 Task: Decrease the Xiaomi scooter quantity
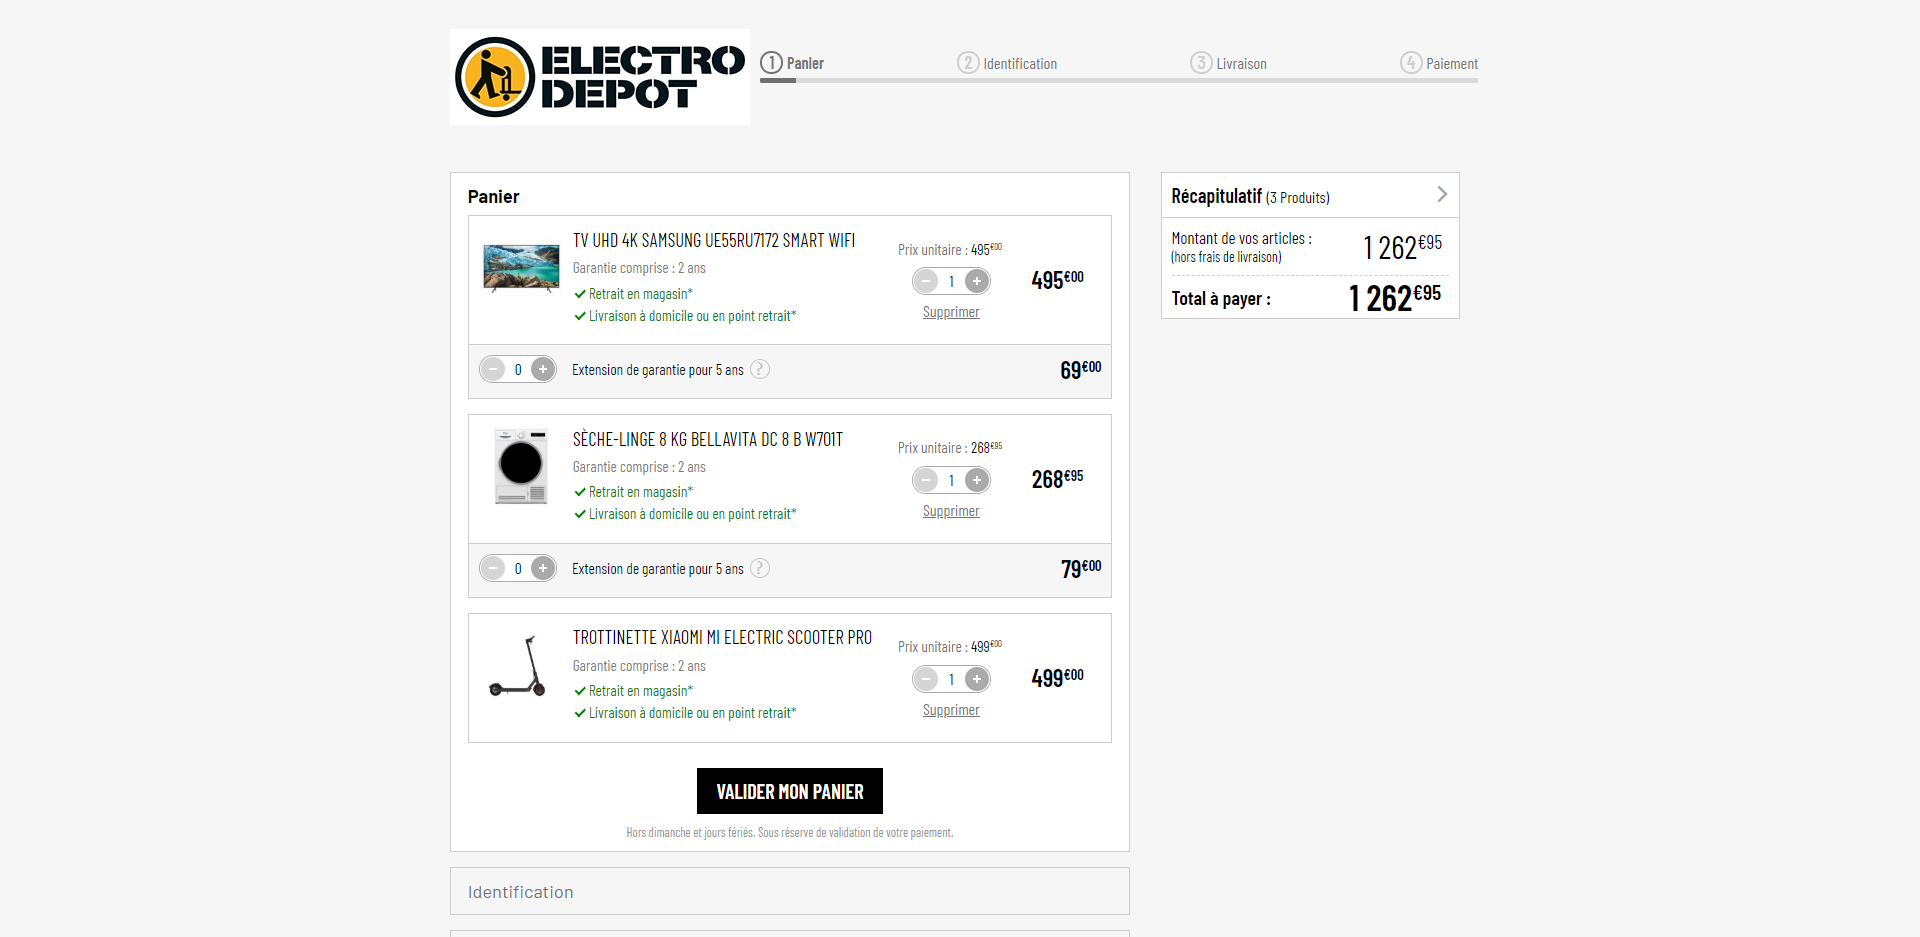pos(926,679)
